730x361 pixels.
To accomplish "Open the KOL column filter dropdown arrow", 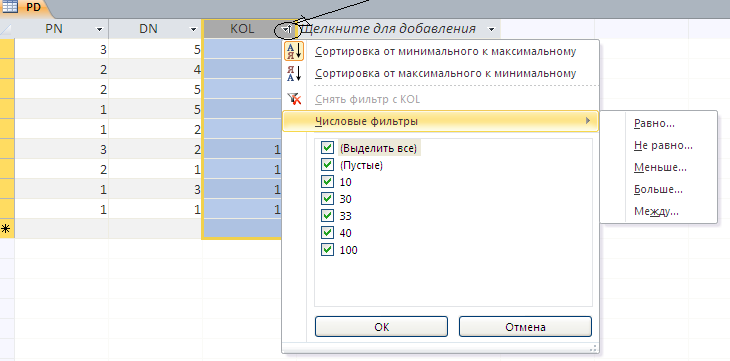I will (x=287, y=29).
